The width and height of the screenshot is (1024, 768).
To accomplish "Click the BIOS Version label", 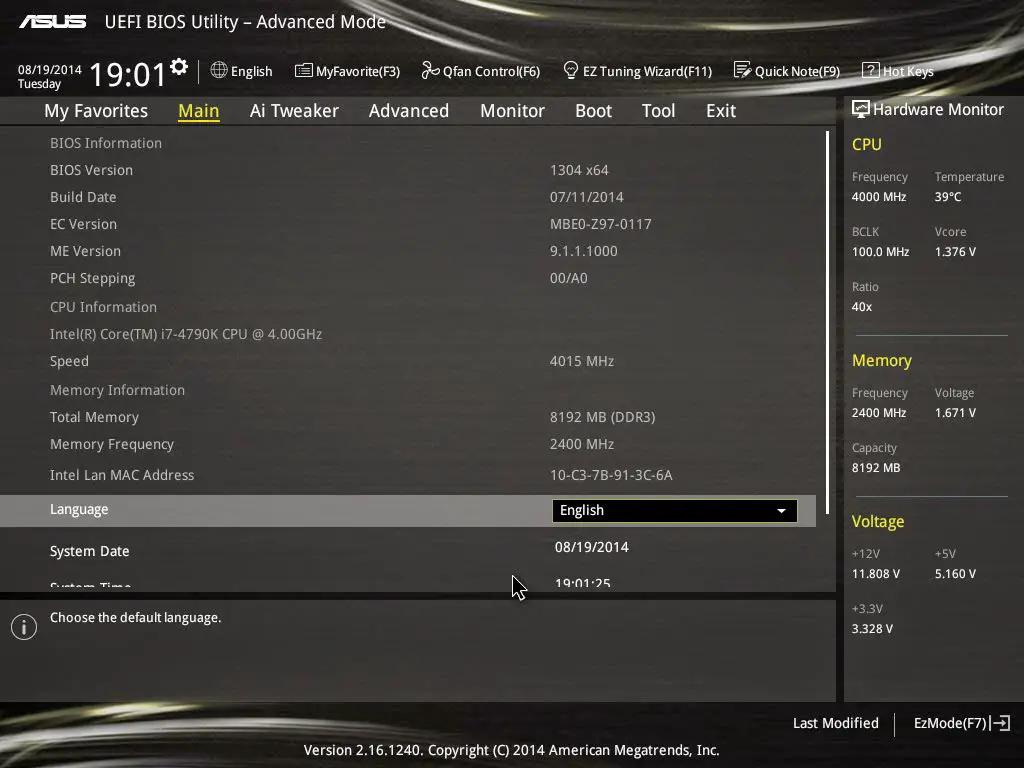I will pos(91,170).
